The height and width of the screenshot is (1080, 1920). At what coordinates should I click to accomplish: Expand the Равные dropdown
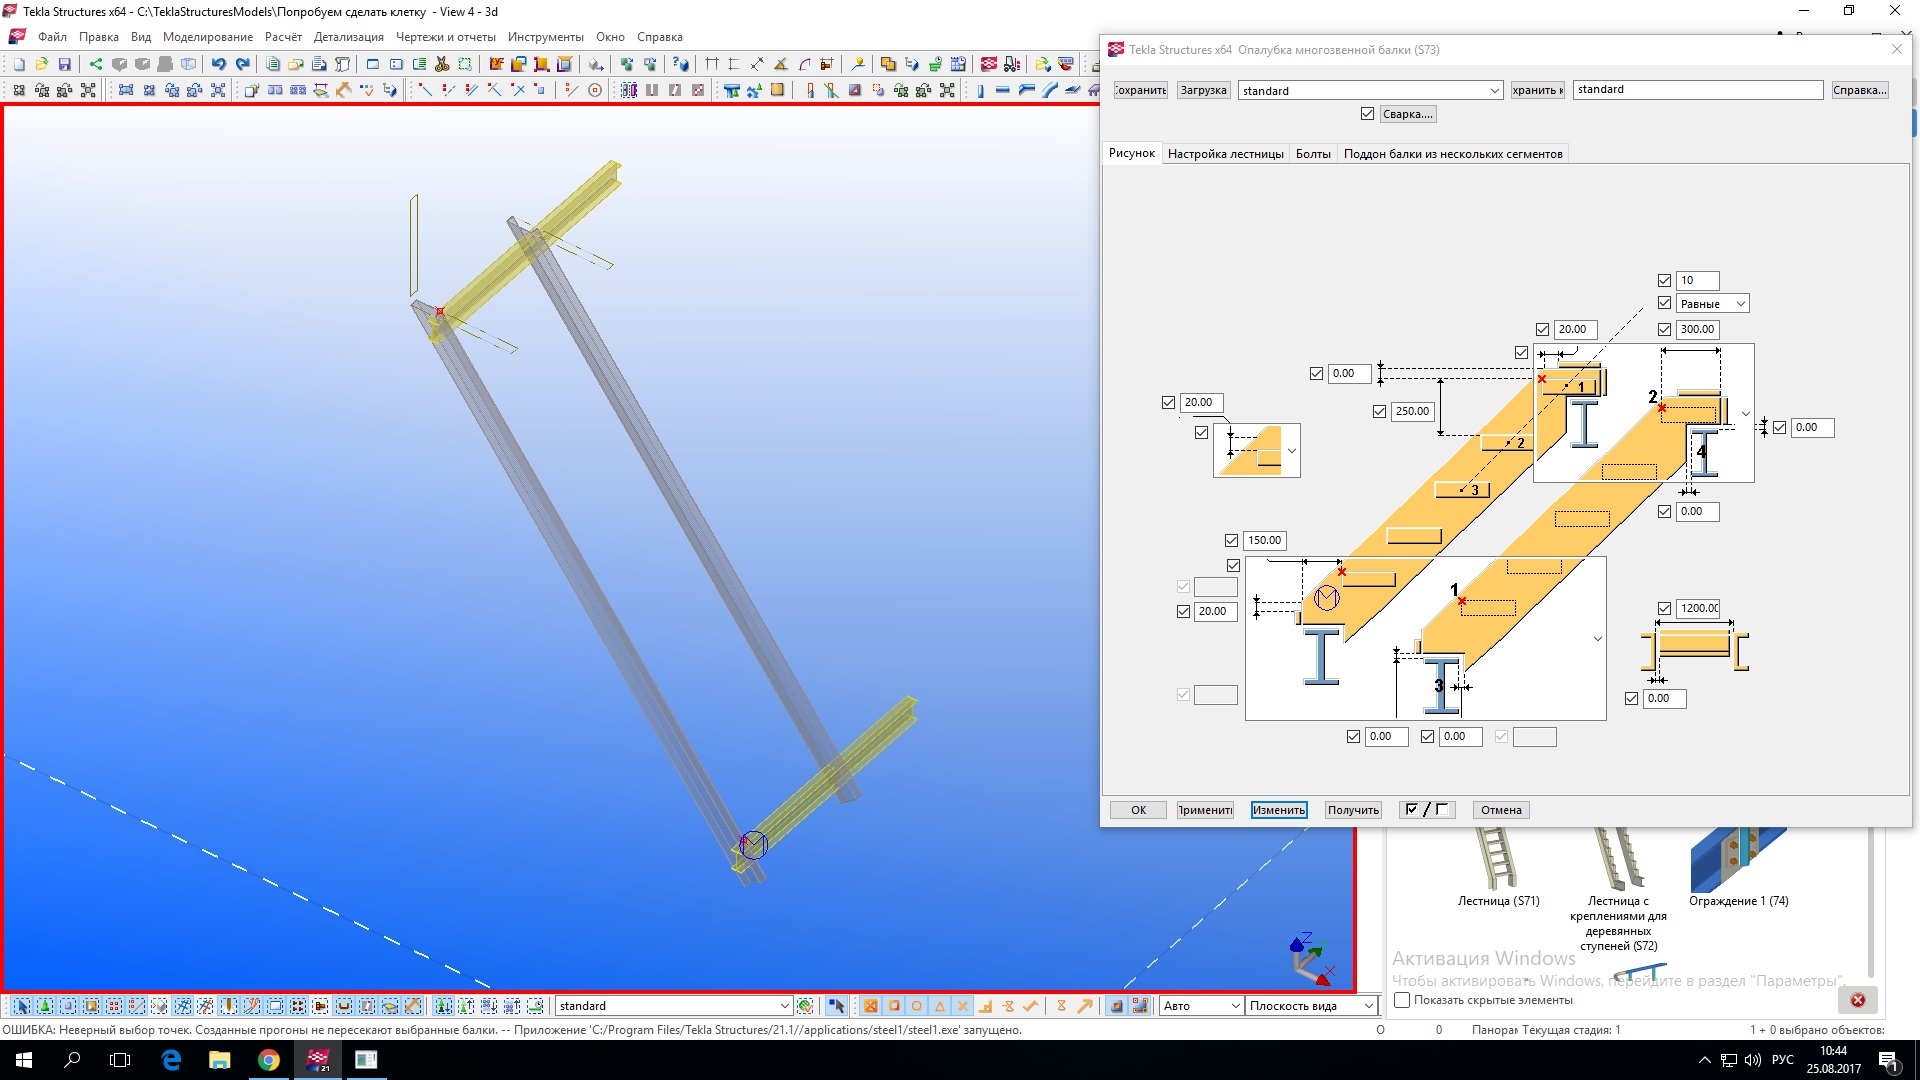tap(1740, 304)
